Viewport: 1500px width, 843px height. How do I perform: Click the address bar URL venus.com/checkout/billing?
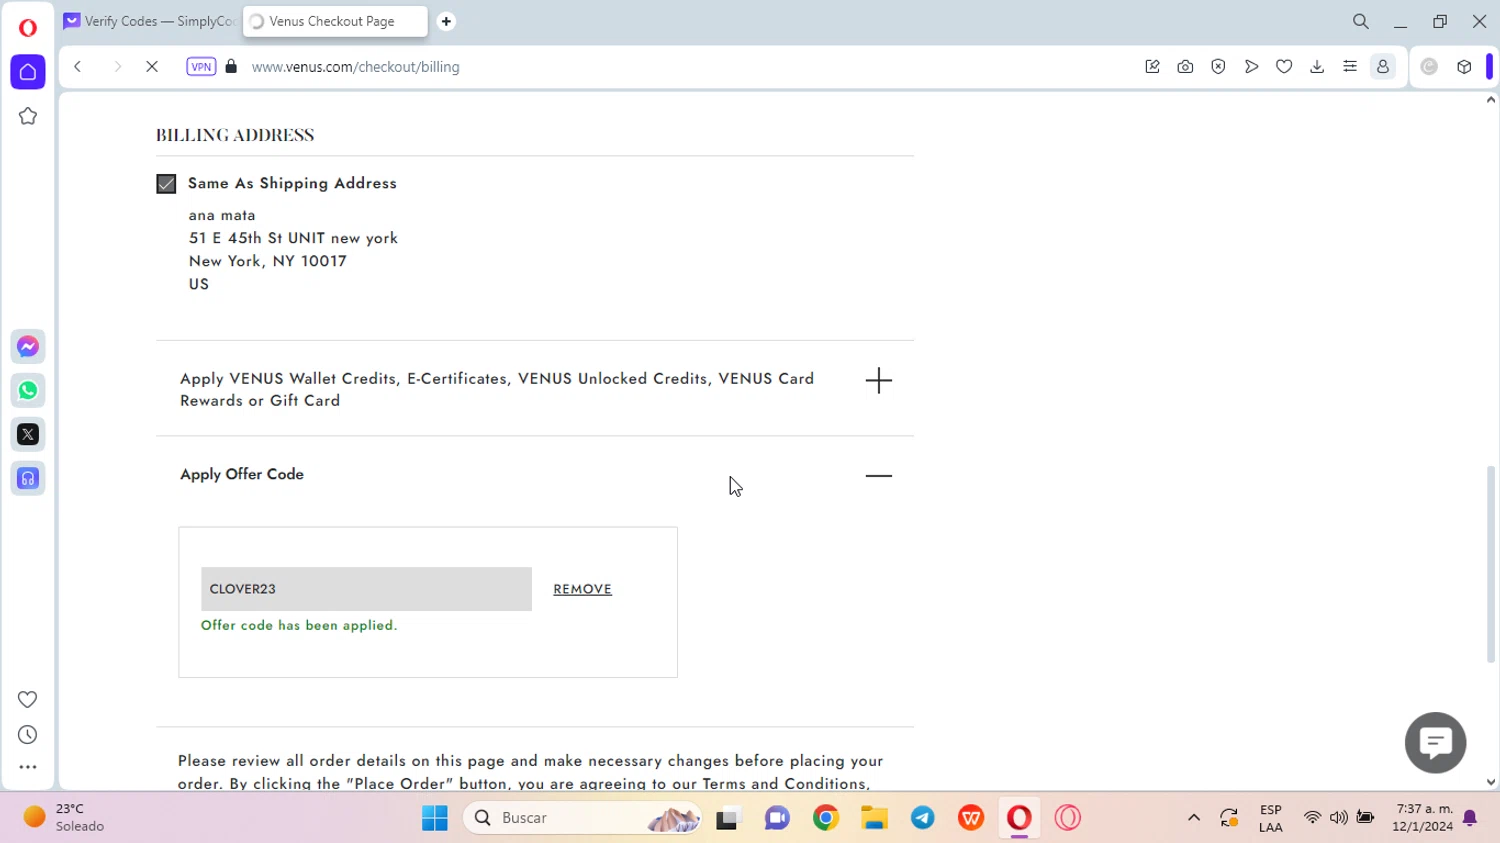[356, 67]
